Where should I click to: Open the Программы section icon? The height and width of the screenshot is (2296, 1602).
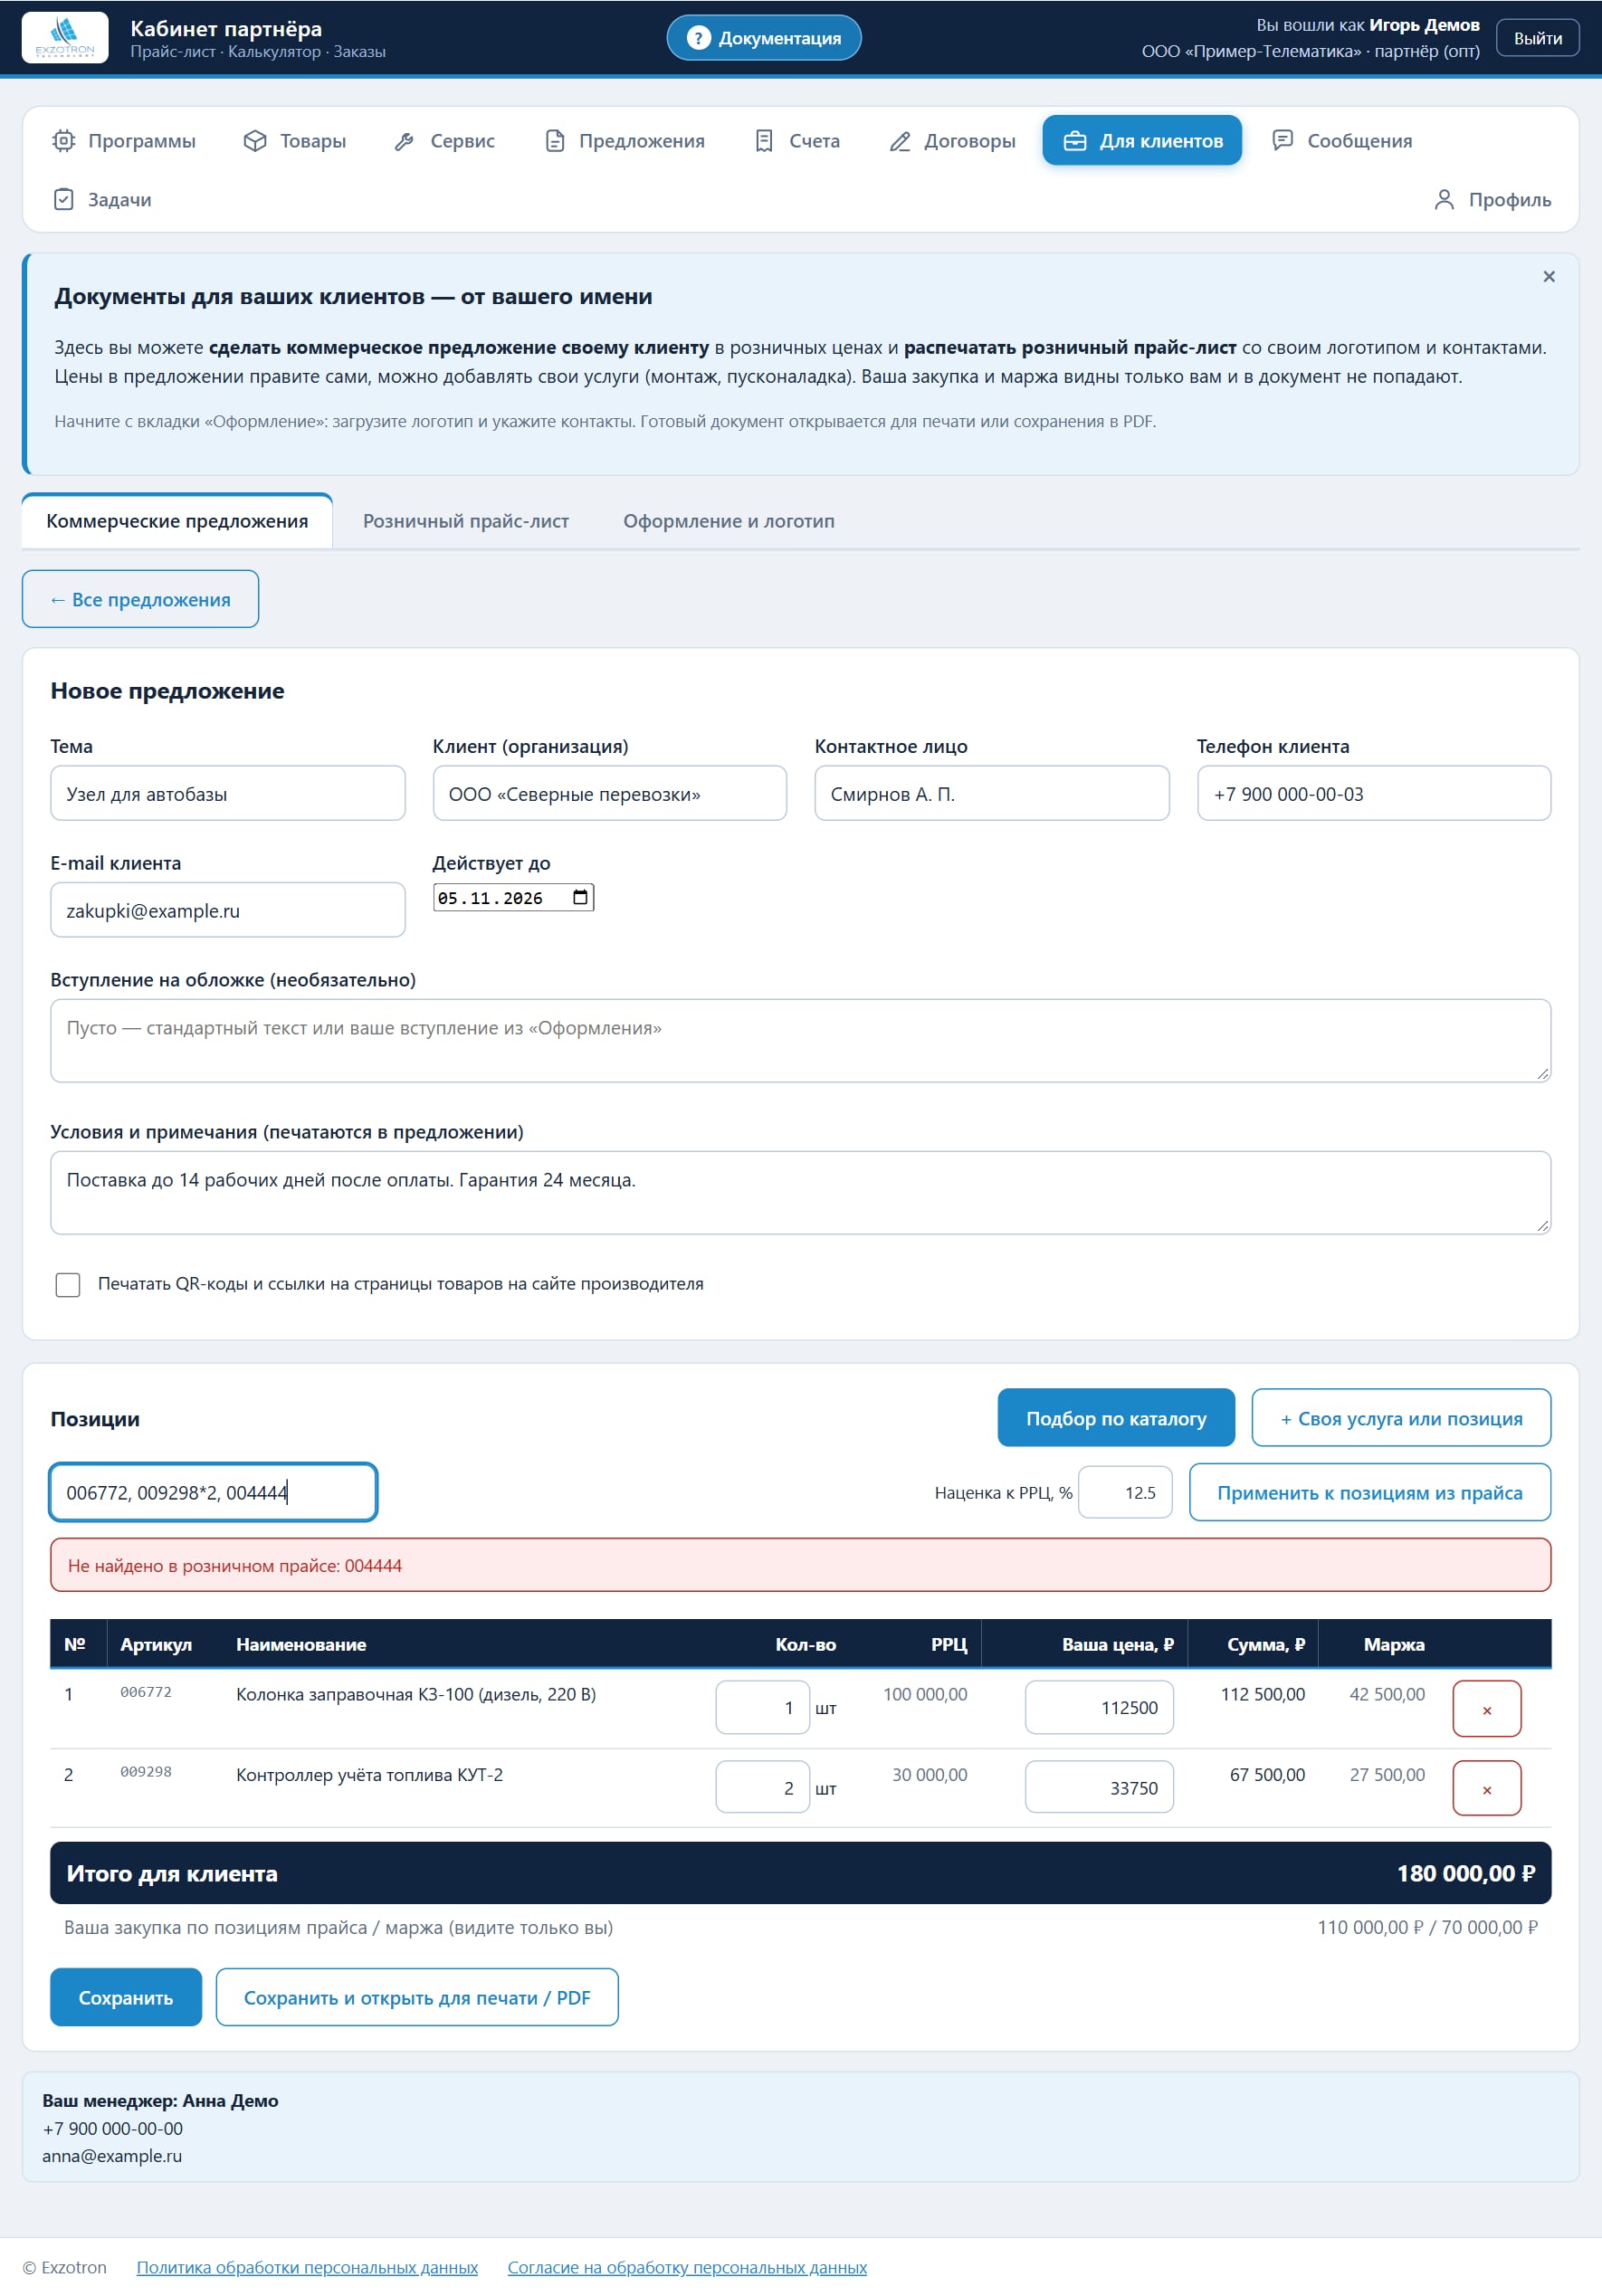click(63, 141)
